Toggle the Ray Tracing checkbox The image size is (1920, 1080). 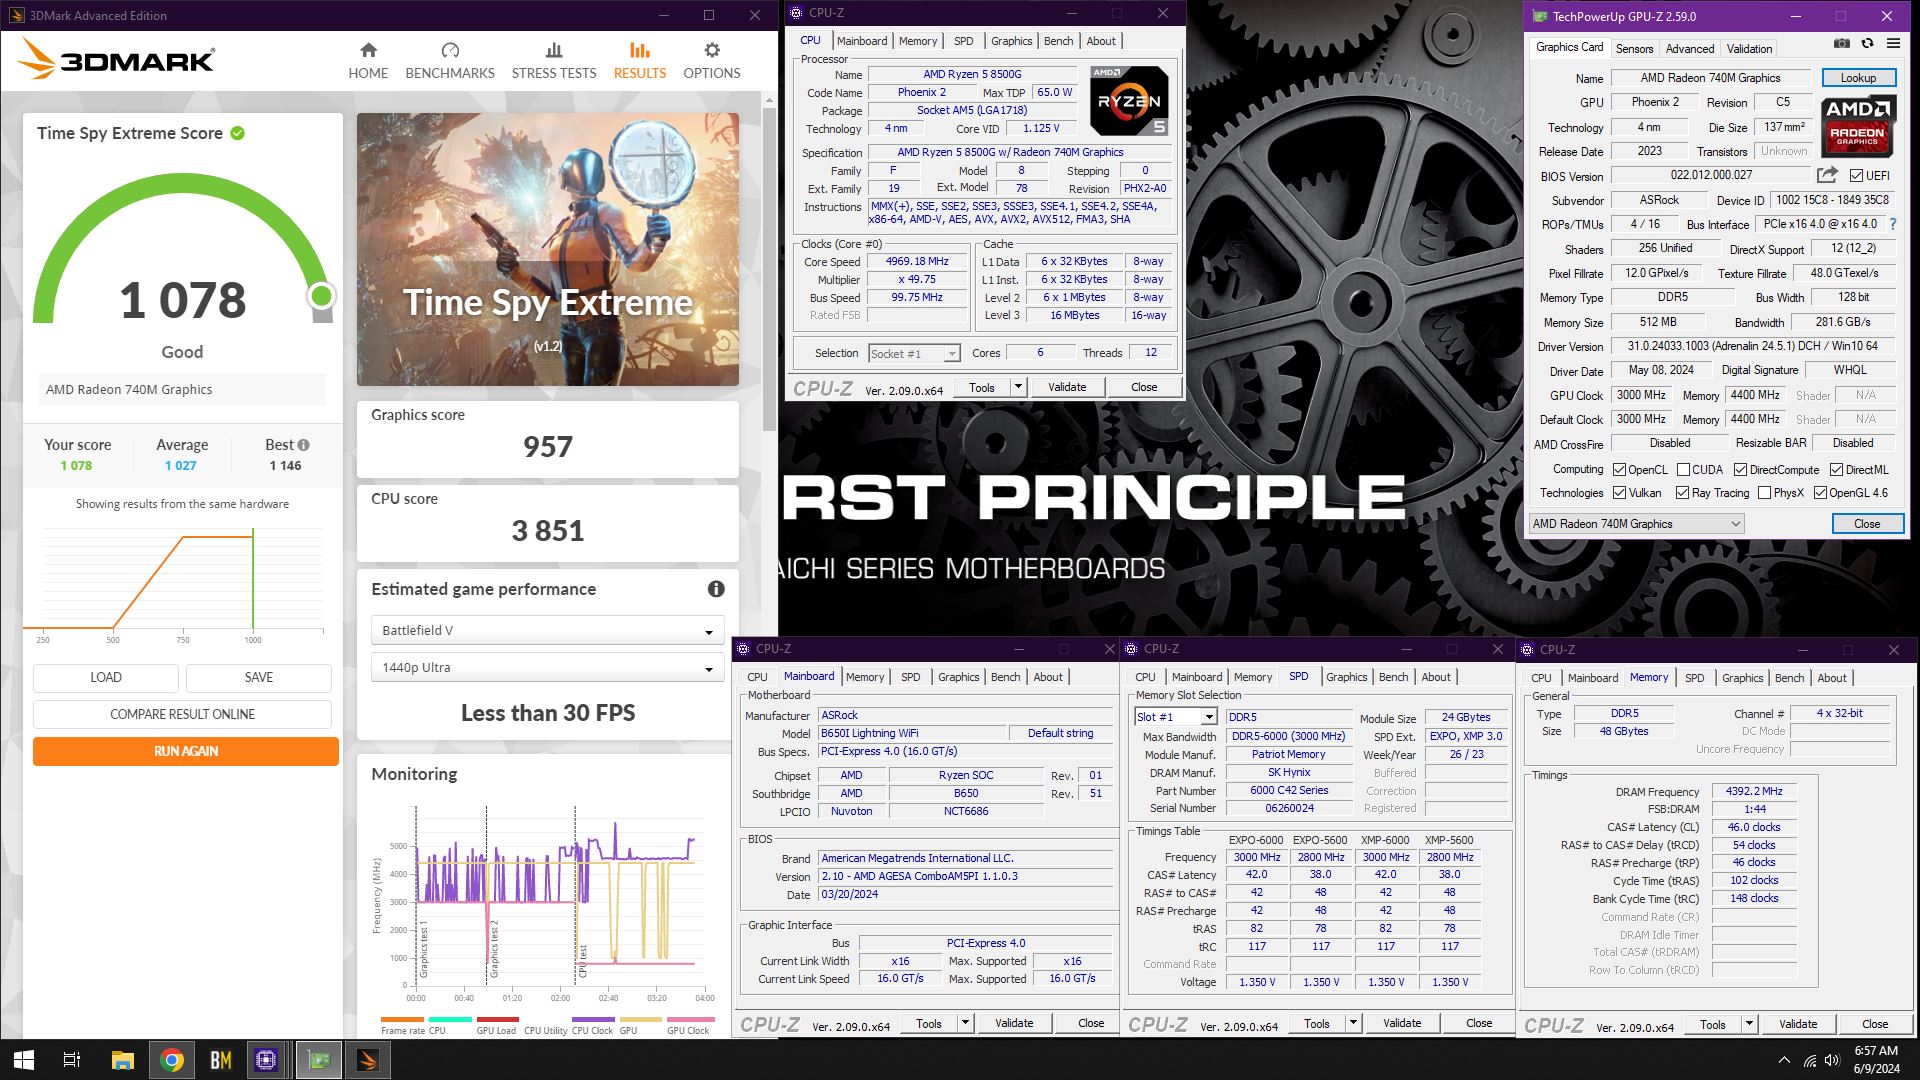point(1682,493)
